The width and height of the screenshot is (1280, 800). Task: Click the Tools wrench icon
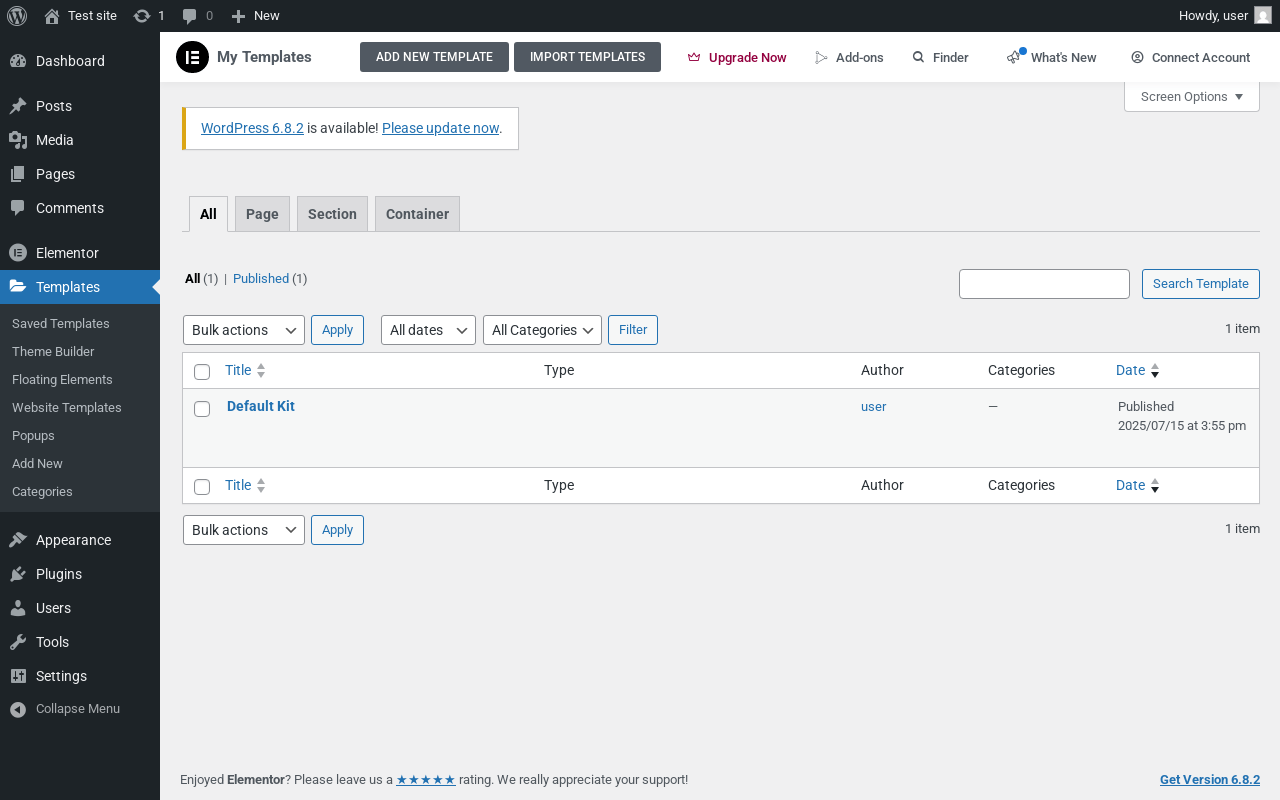(18, 642)
